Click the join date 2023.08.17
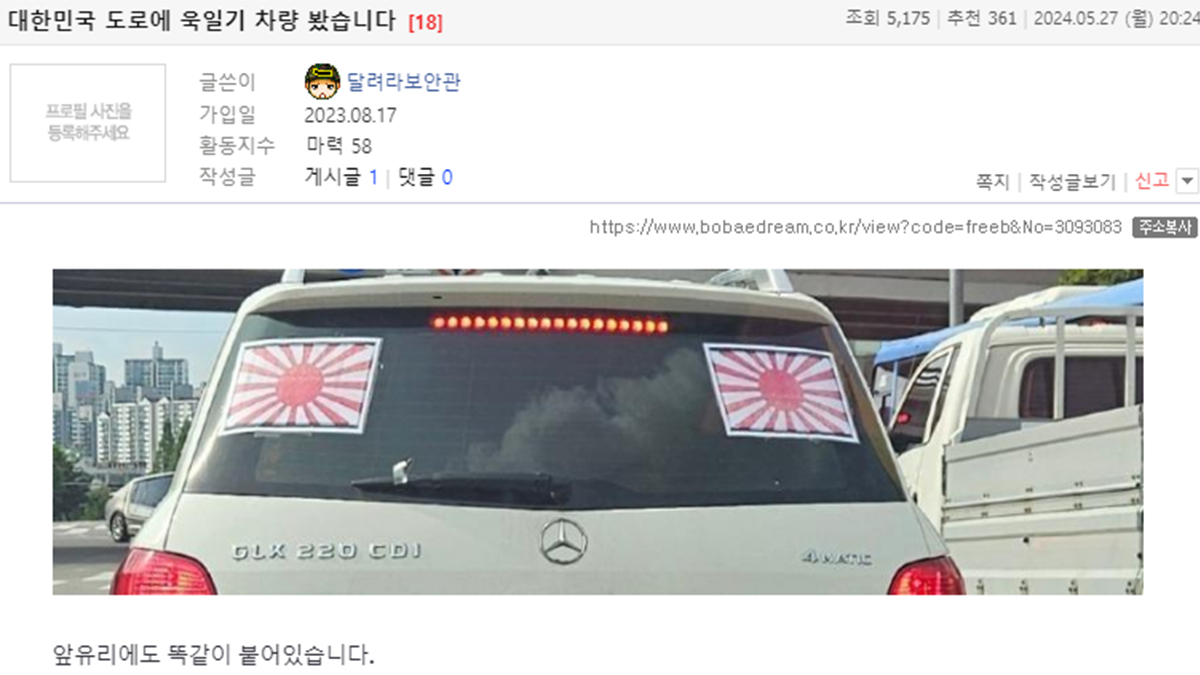 (x=350, y=115)
